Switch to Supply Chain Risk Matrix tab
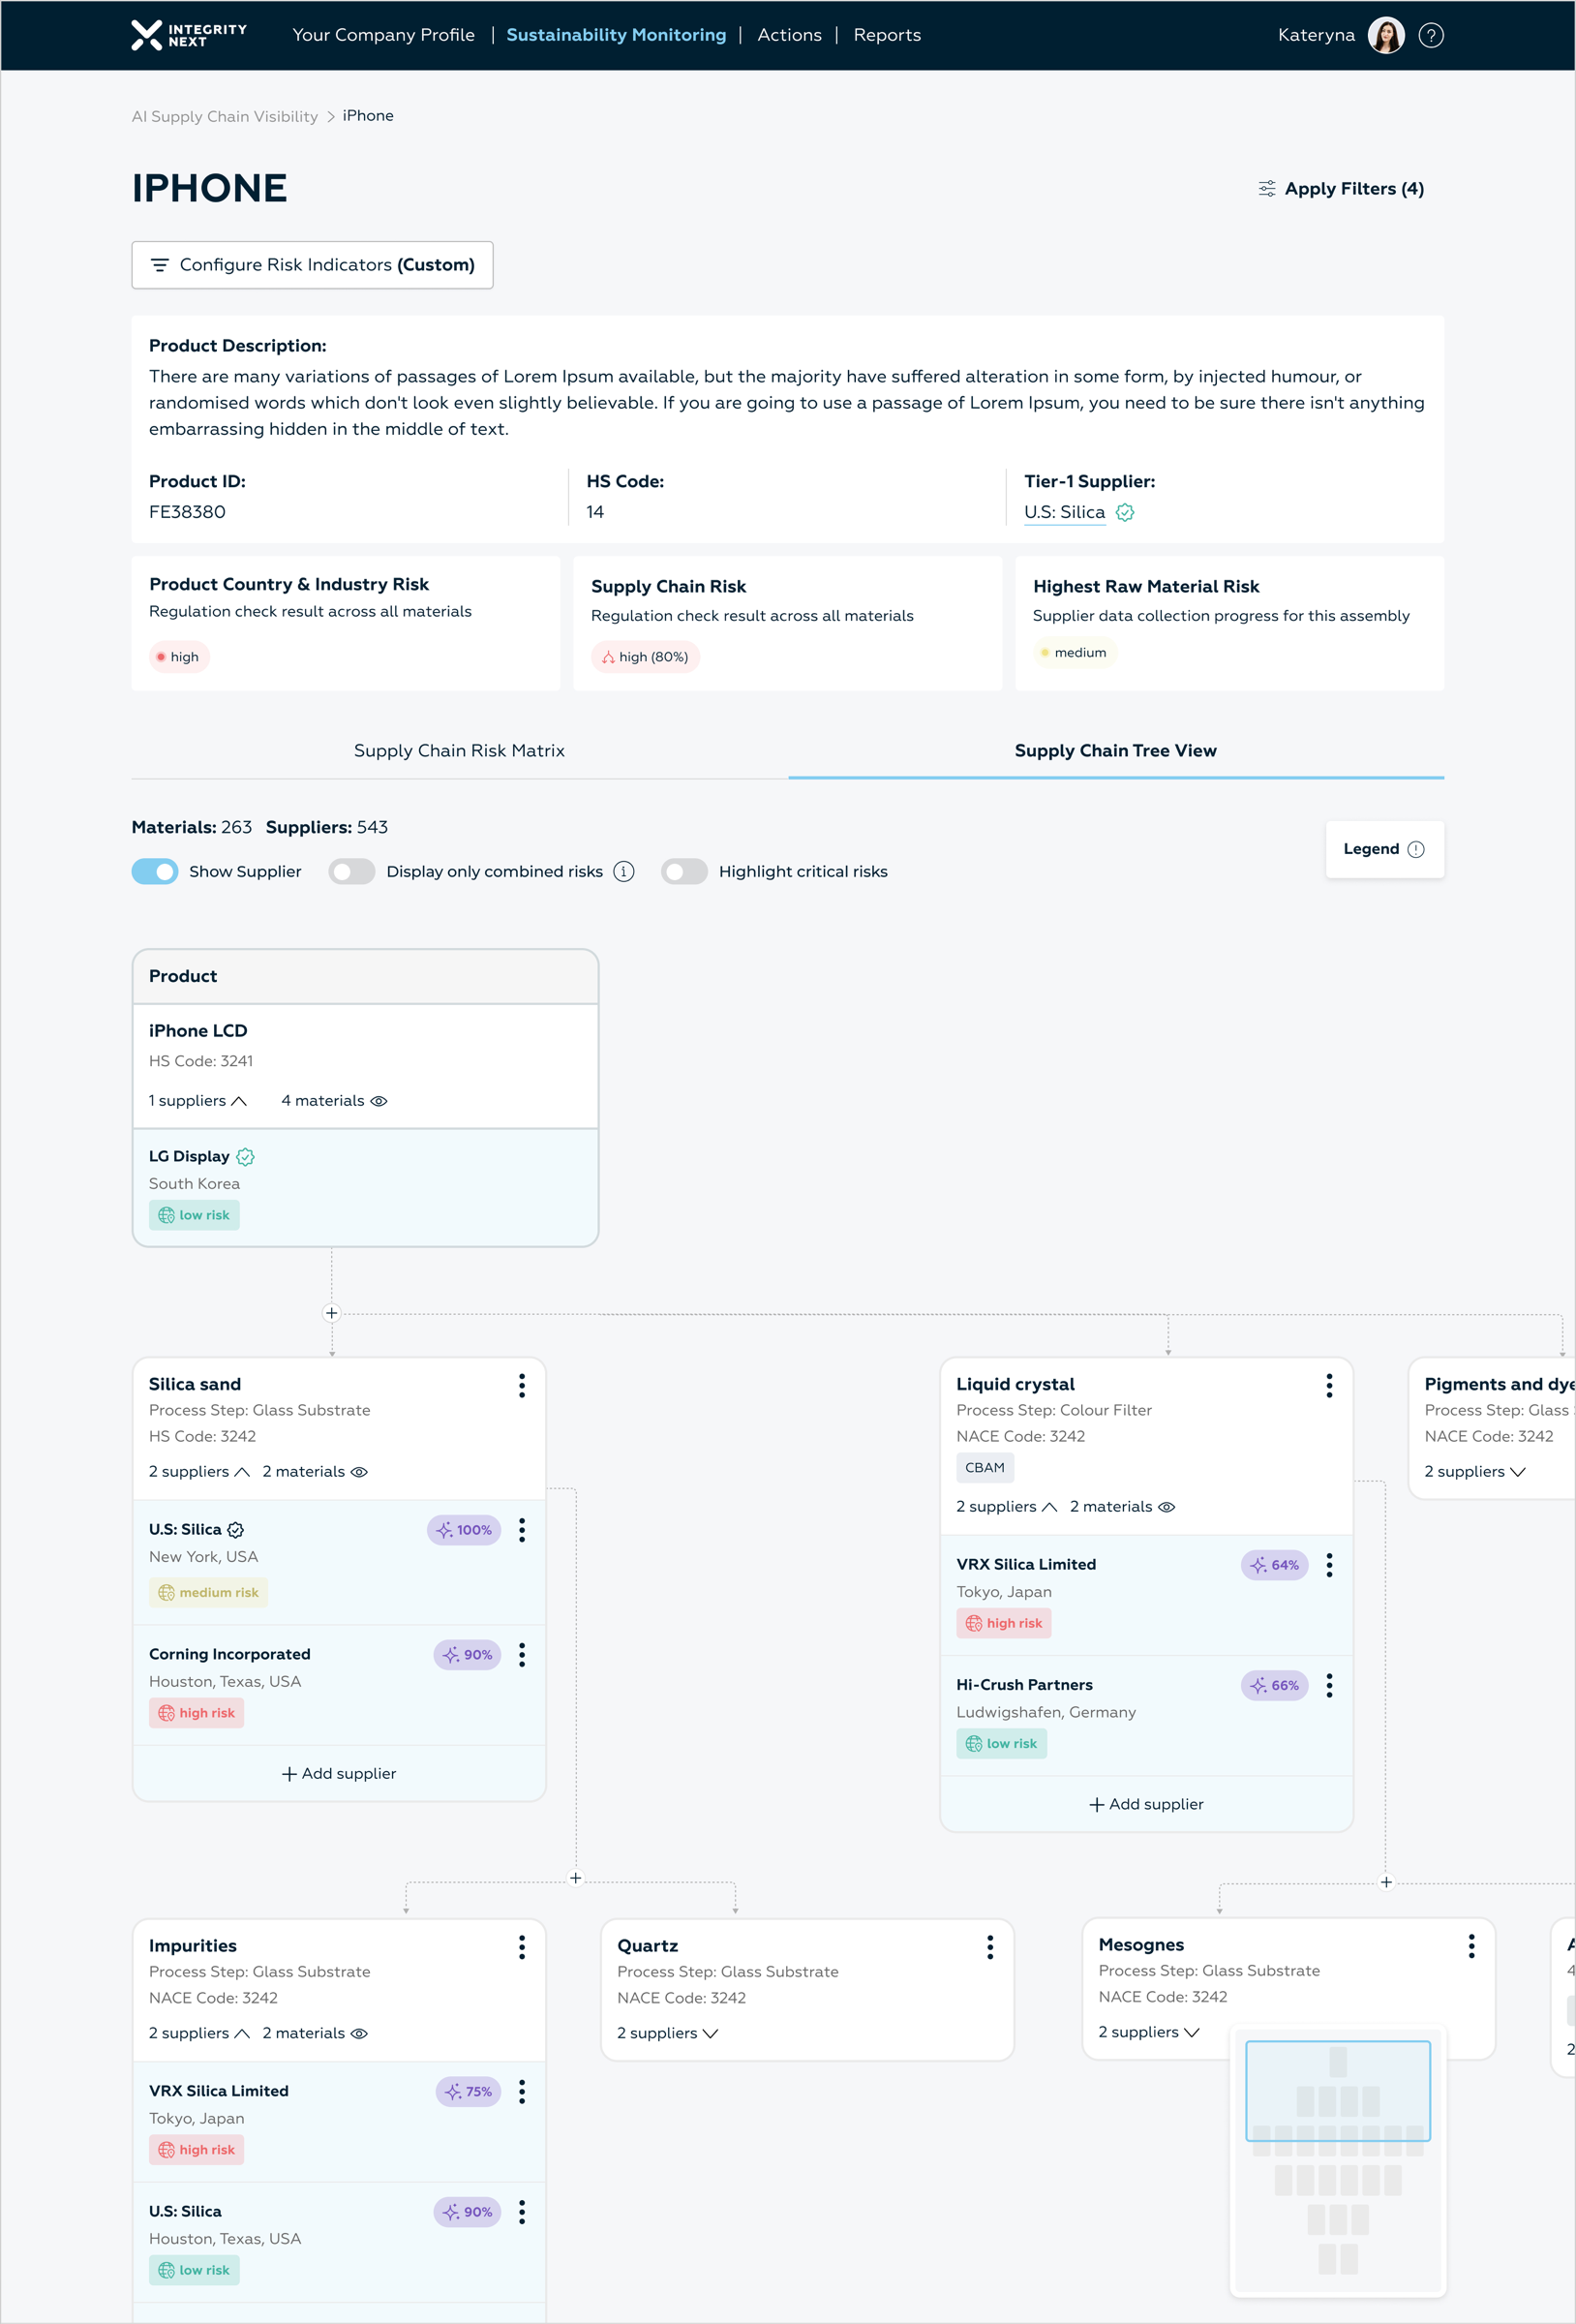Viewport: 1576px width, 2324px height. click(459, 750)
